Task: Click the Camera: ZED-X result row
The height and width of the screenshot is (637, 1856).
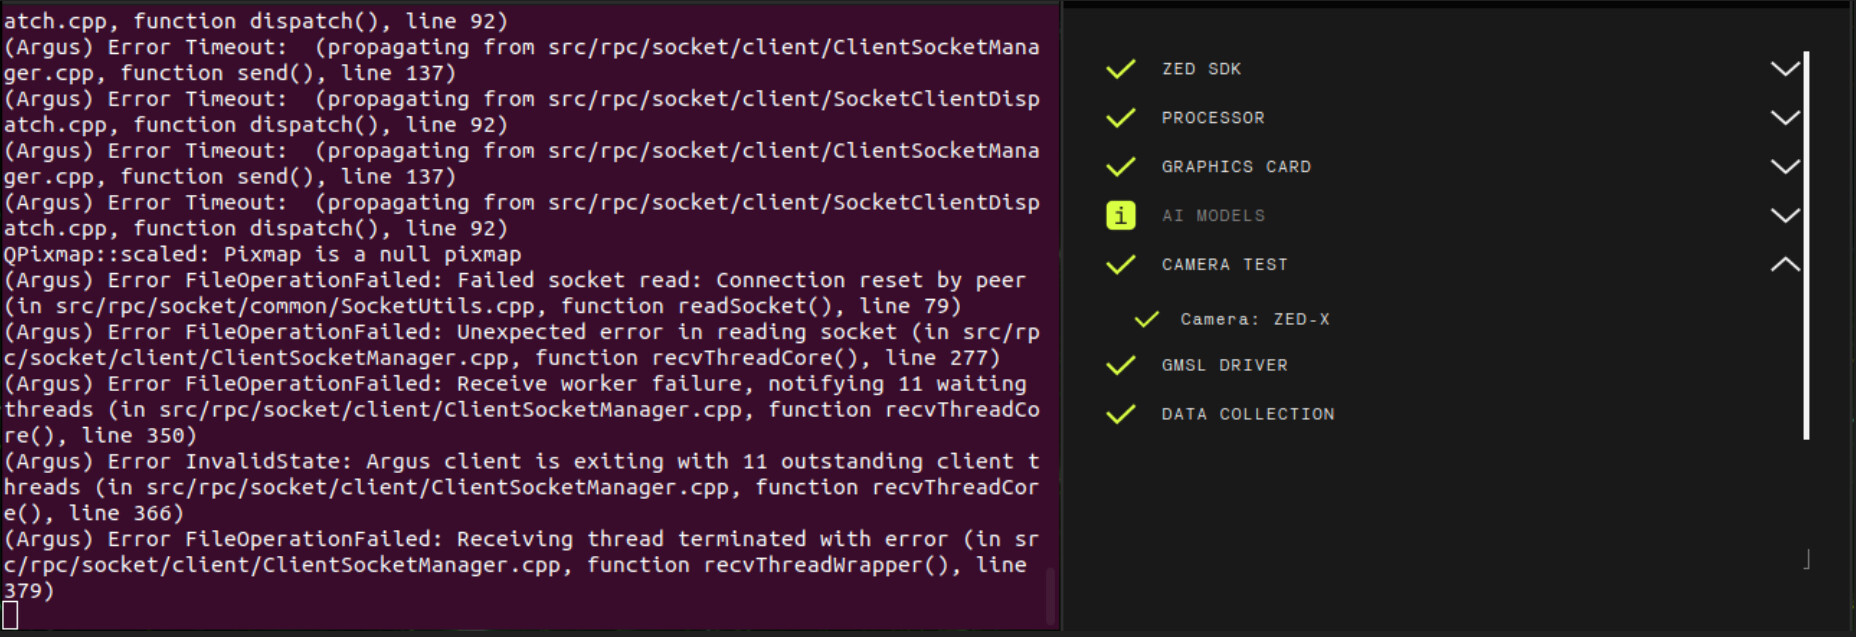Action: [x=1254, y=320]
